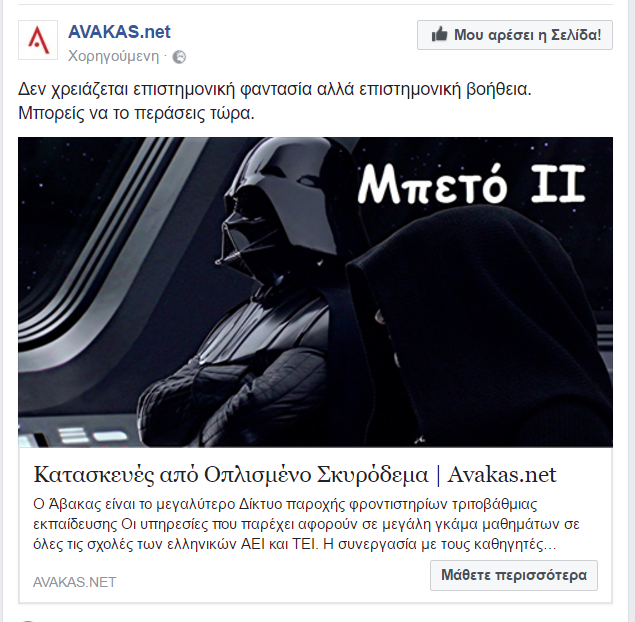Image resolution: width=635 pixels, height=622 pixels.
Task: Click the Μπετό II text on image
Action: pyautogui.click(x=471, y=185)
